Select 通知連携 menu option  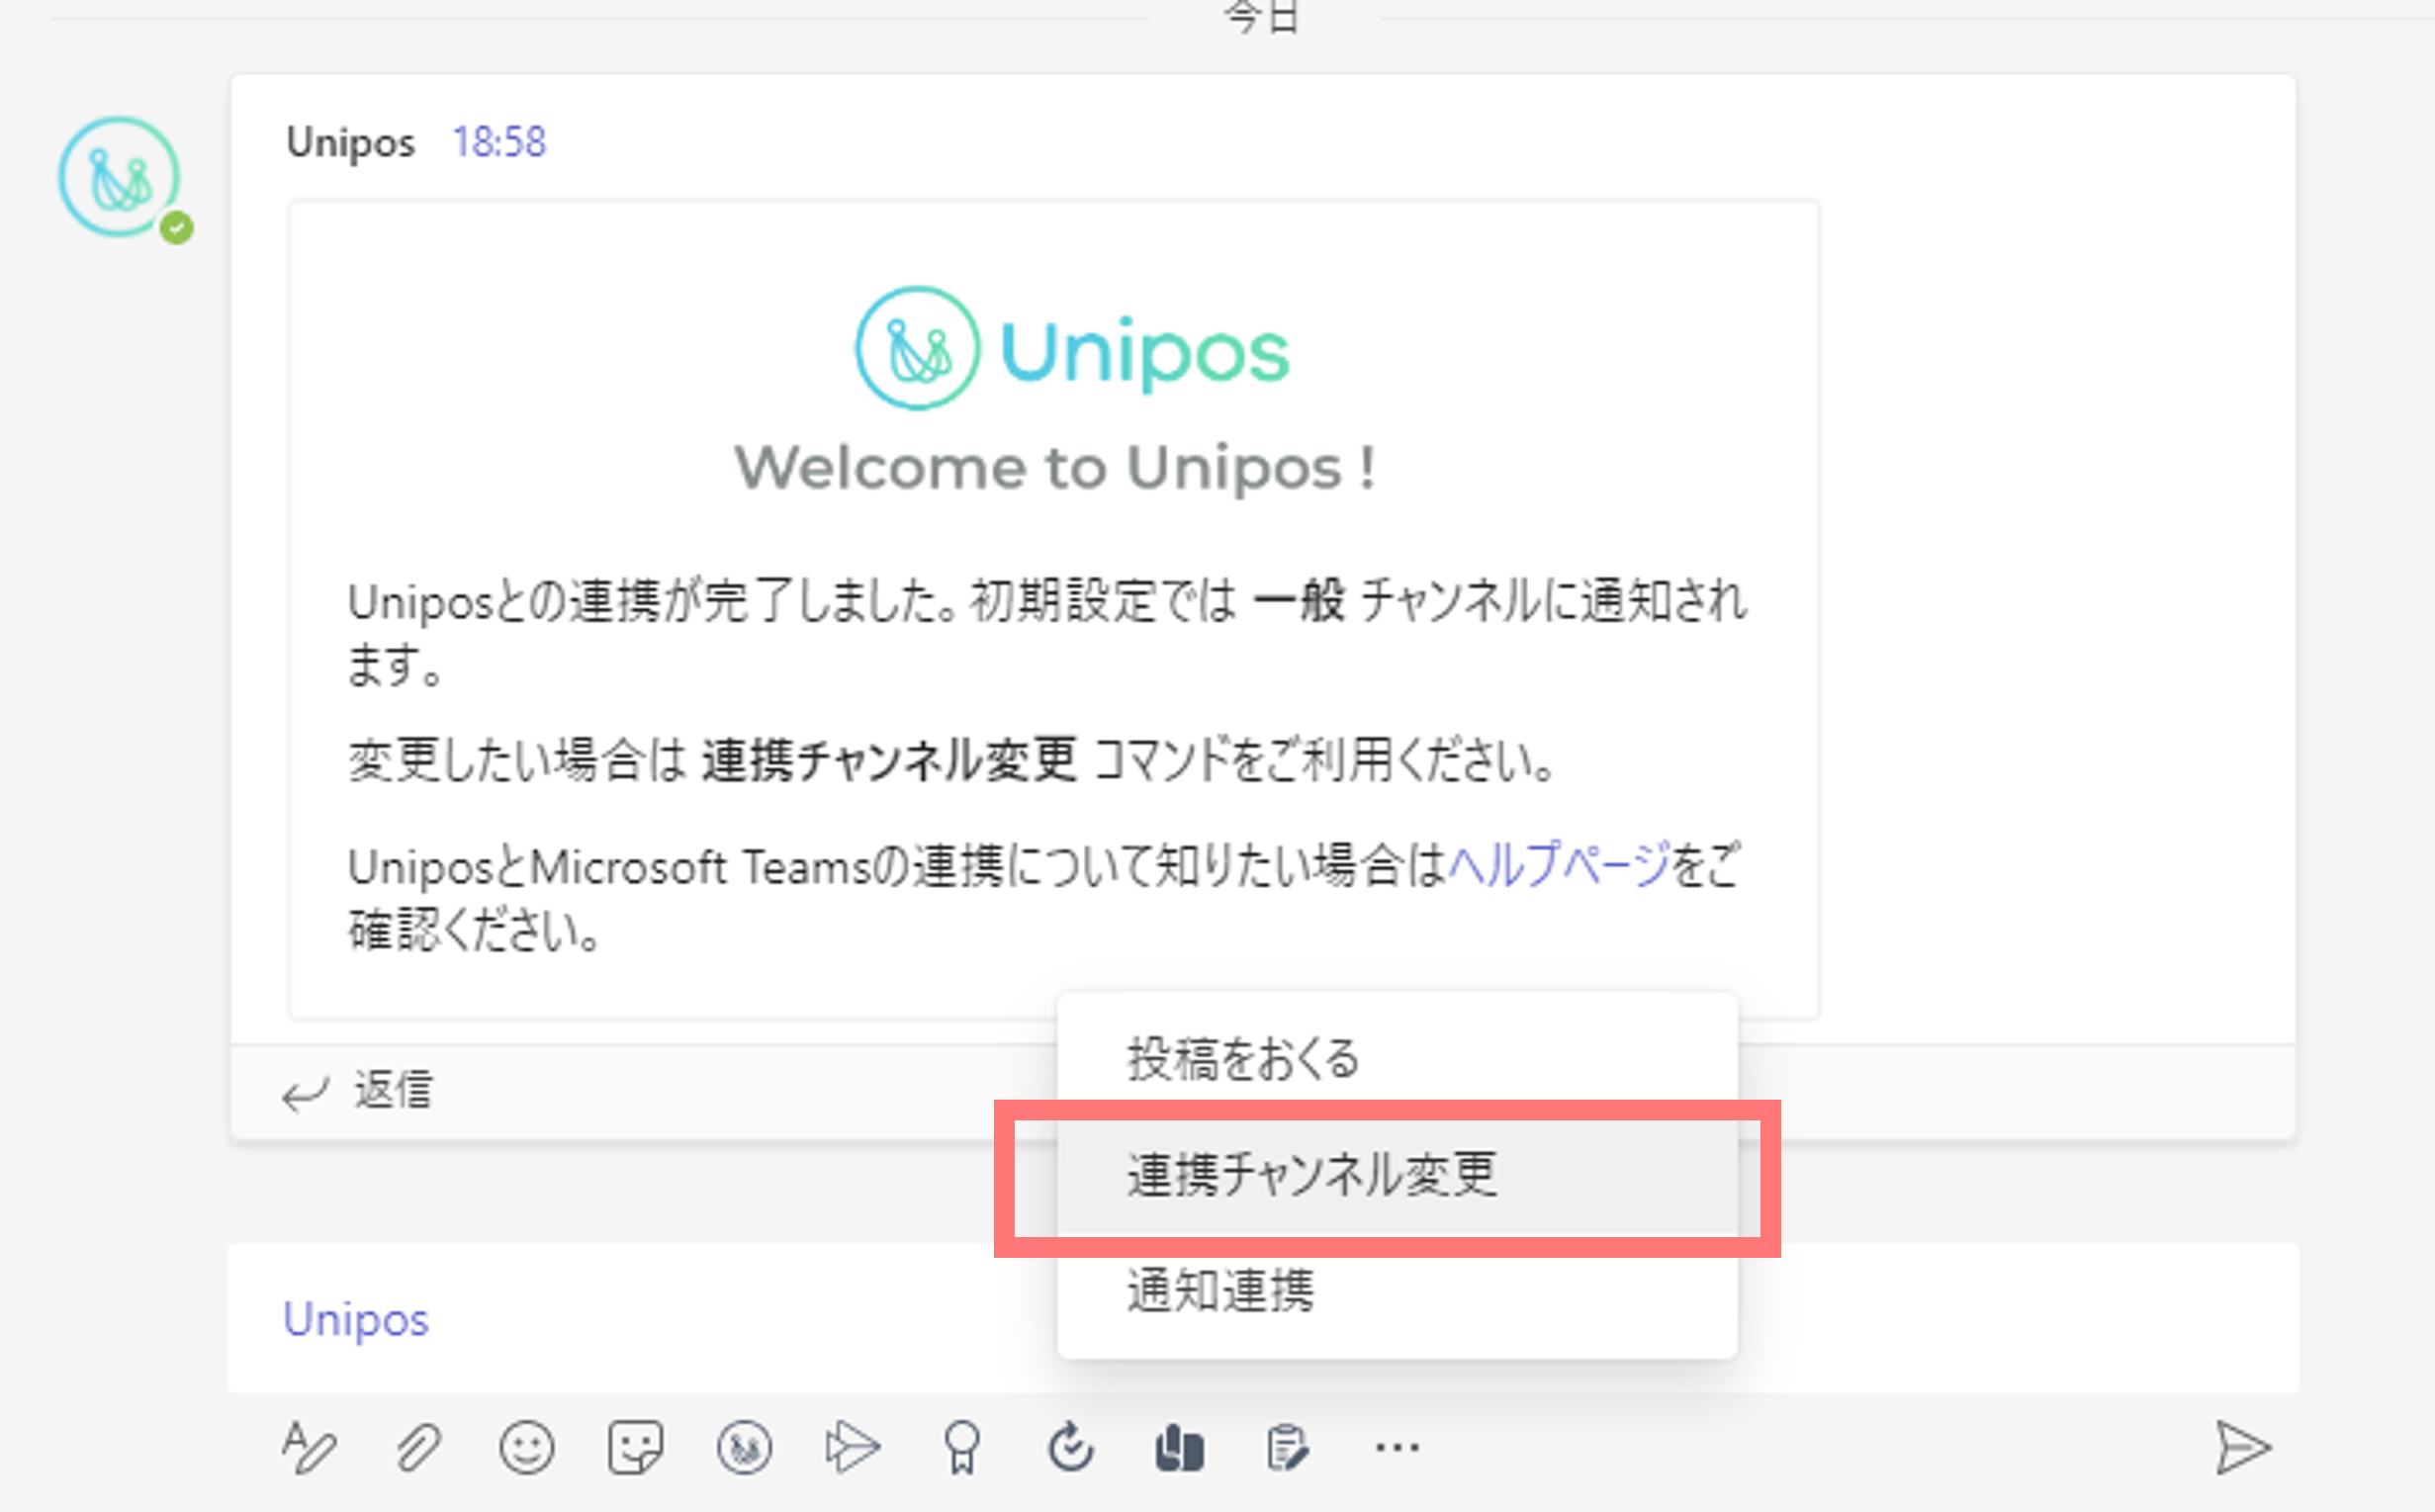(1397, 1291)
